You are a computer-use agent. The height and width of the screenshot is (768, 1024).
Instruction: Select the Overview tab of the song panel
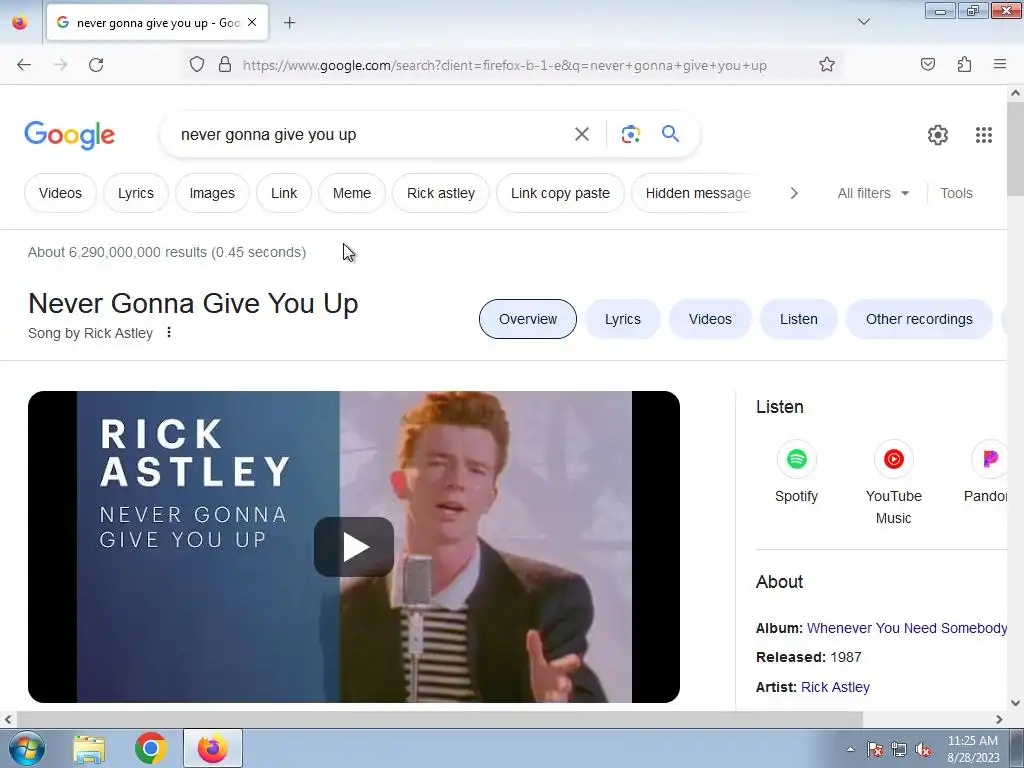click(528, 319)
